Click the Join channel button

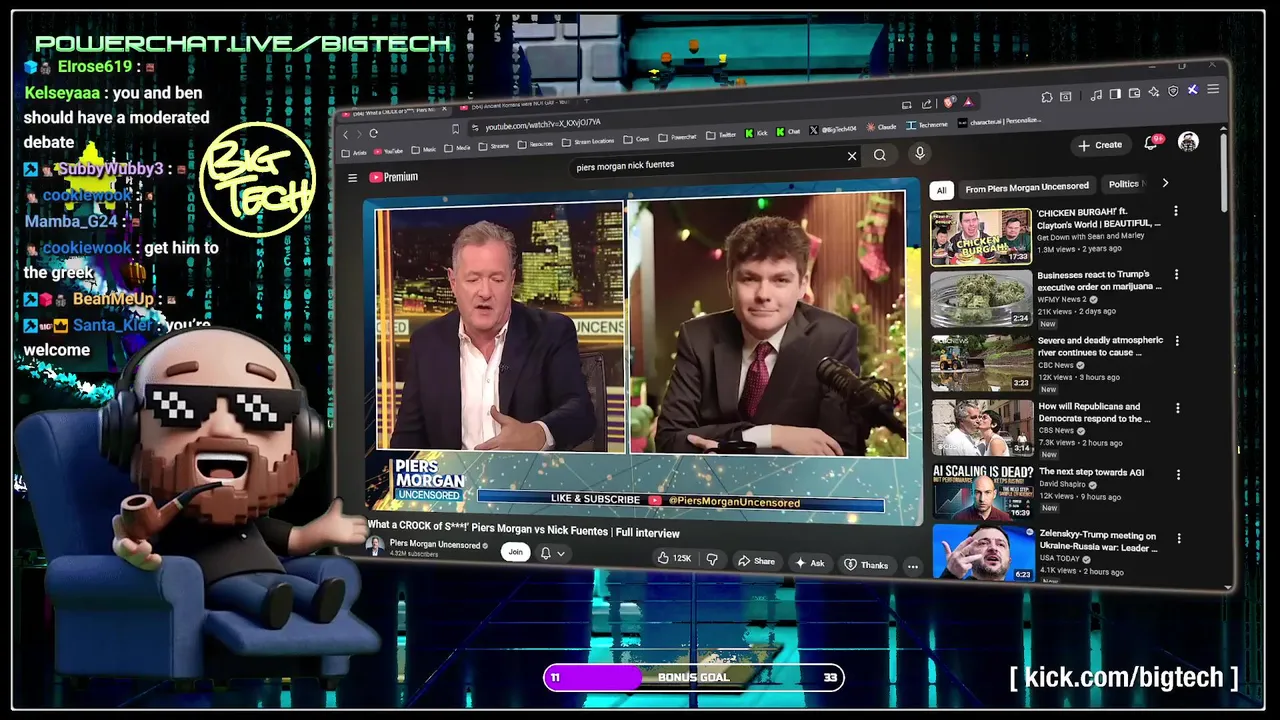(x=515, y=551)
